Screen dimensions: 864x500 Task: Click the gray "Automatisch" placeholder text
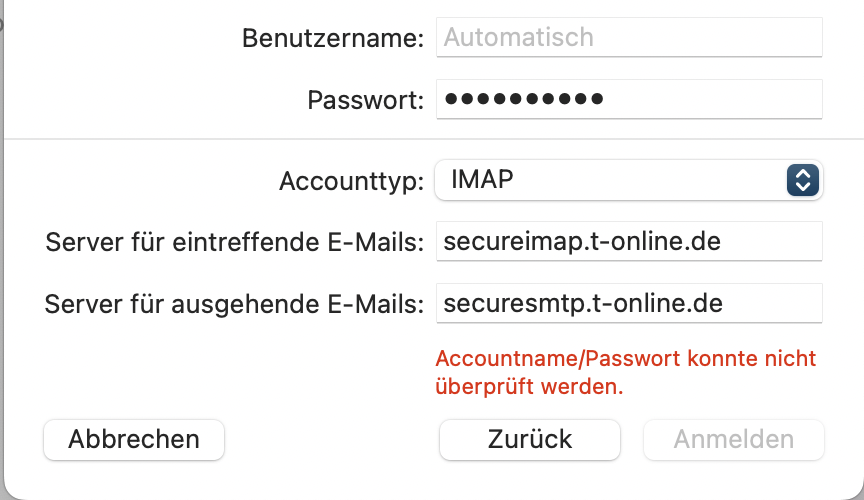(x=518, y=38)
